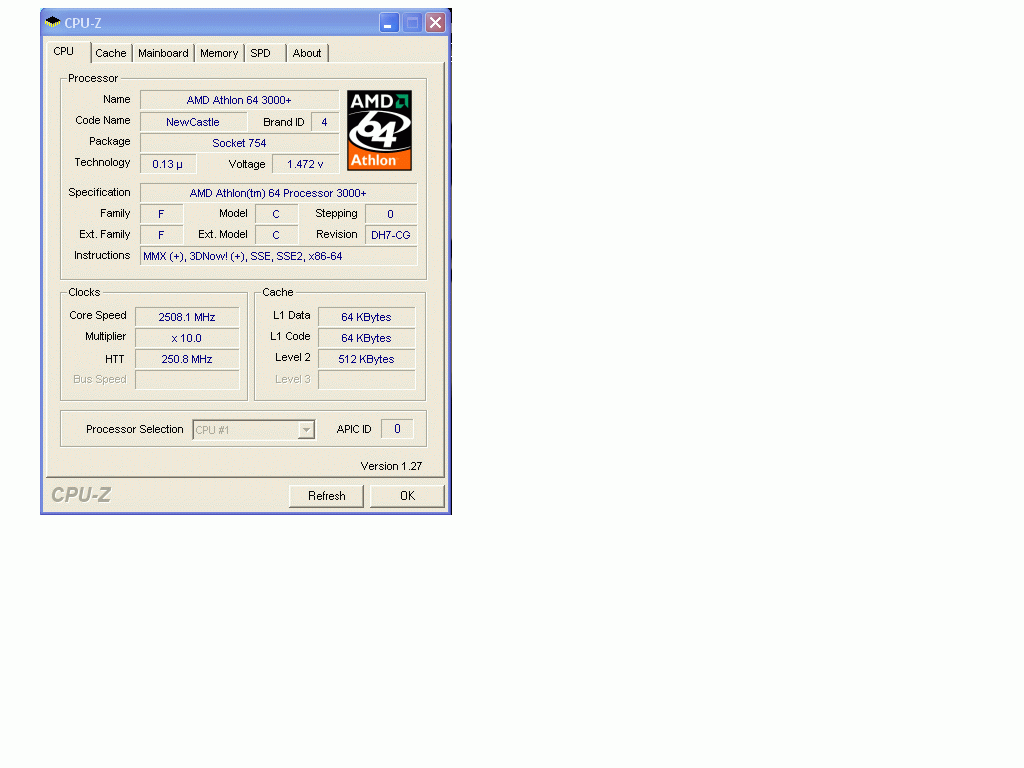This screenshot has width=1024, height=768.
Task: Open the About tab
Action: click(307, 54)
